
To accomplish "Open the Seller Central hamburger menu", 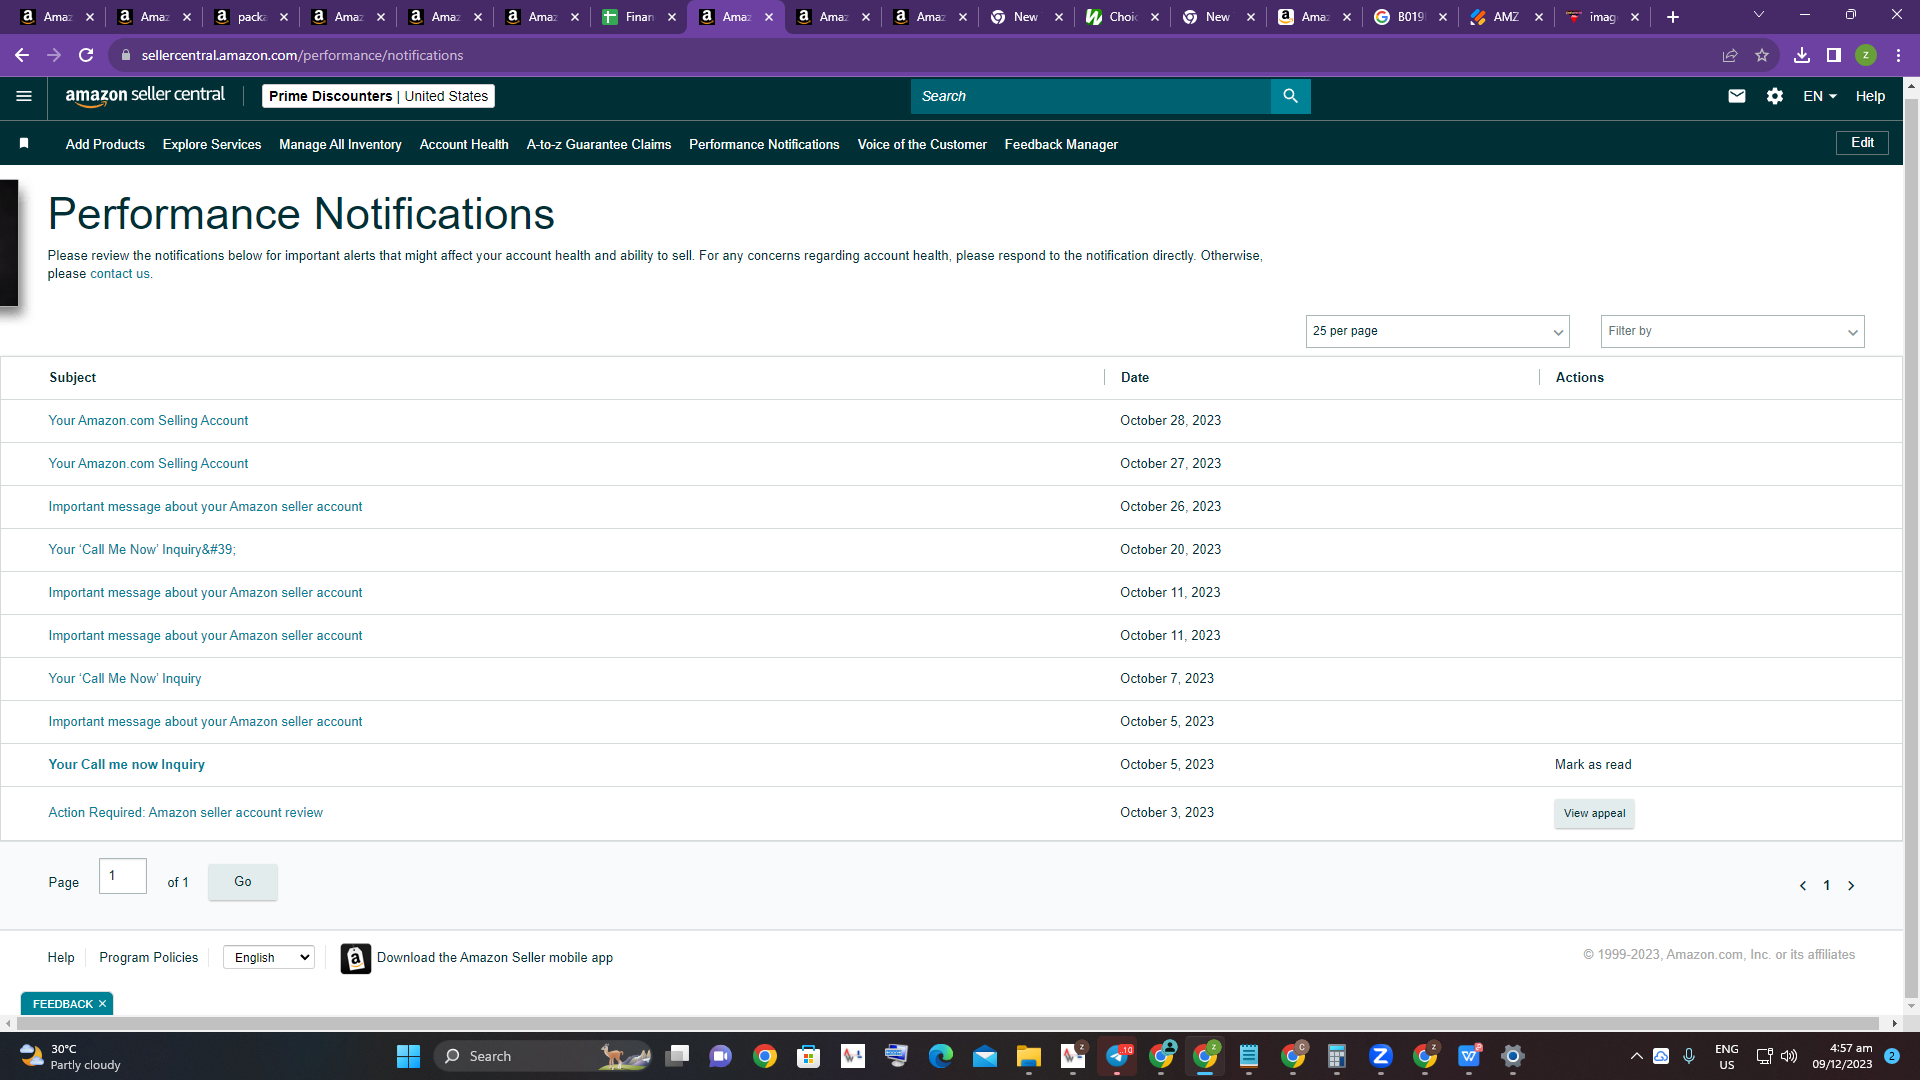I will click(24, 96).
